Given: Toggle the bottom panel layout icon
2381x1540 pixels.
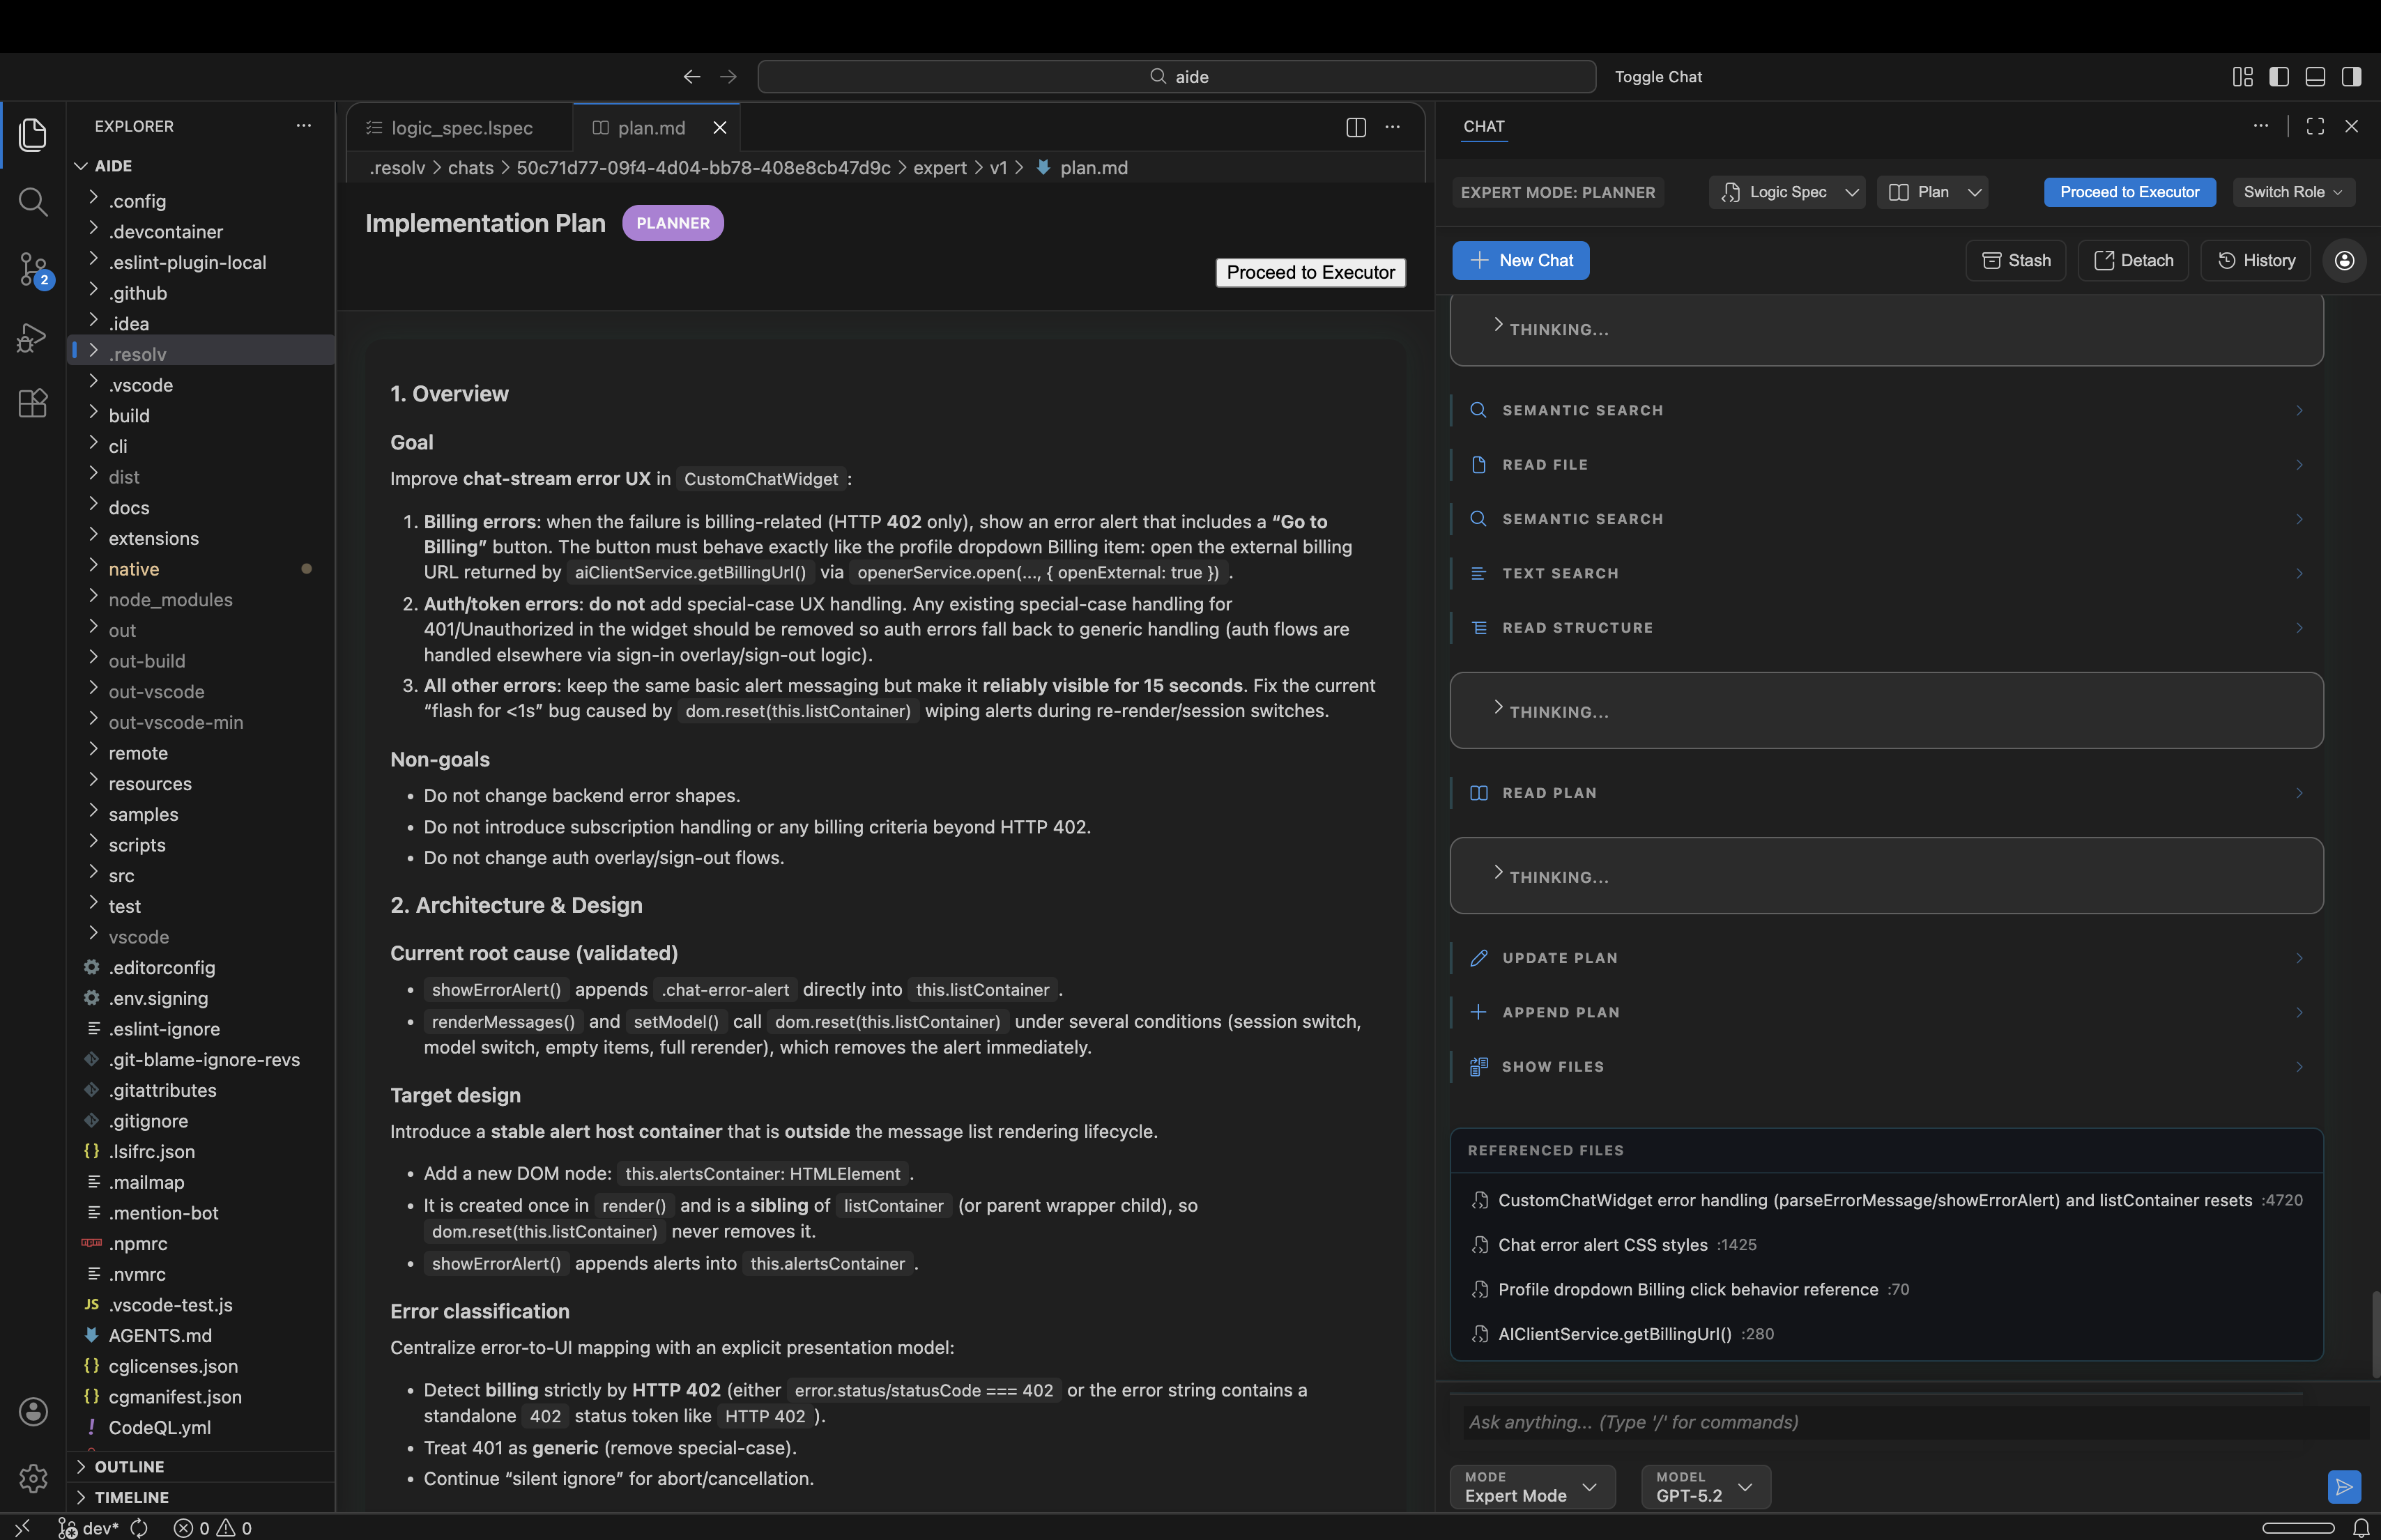Looking at the screenshot, I should point(2315,77).
